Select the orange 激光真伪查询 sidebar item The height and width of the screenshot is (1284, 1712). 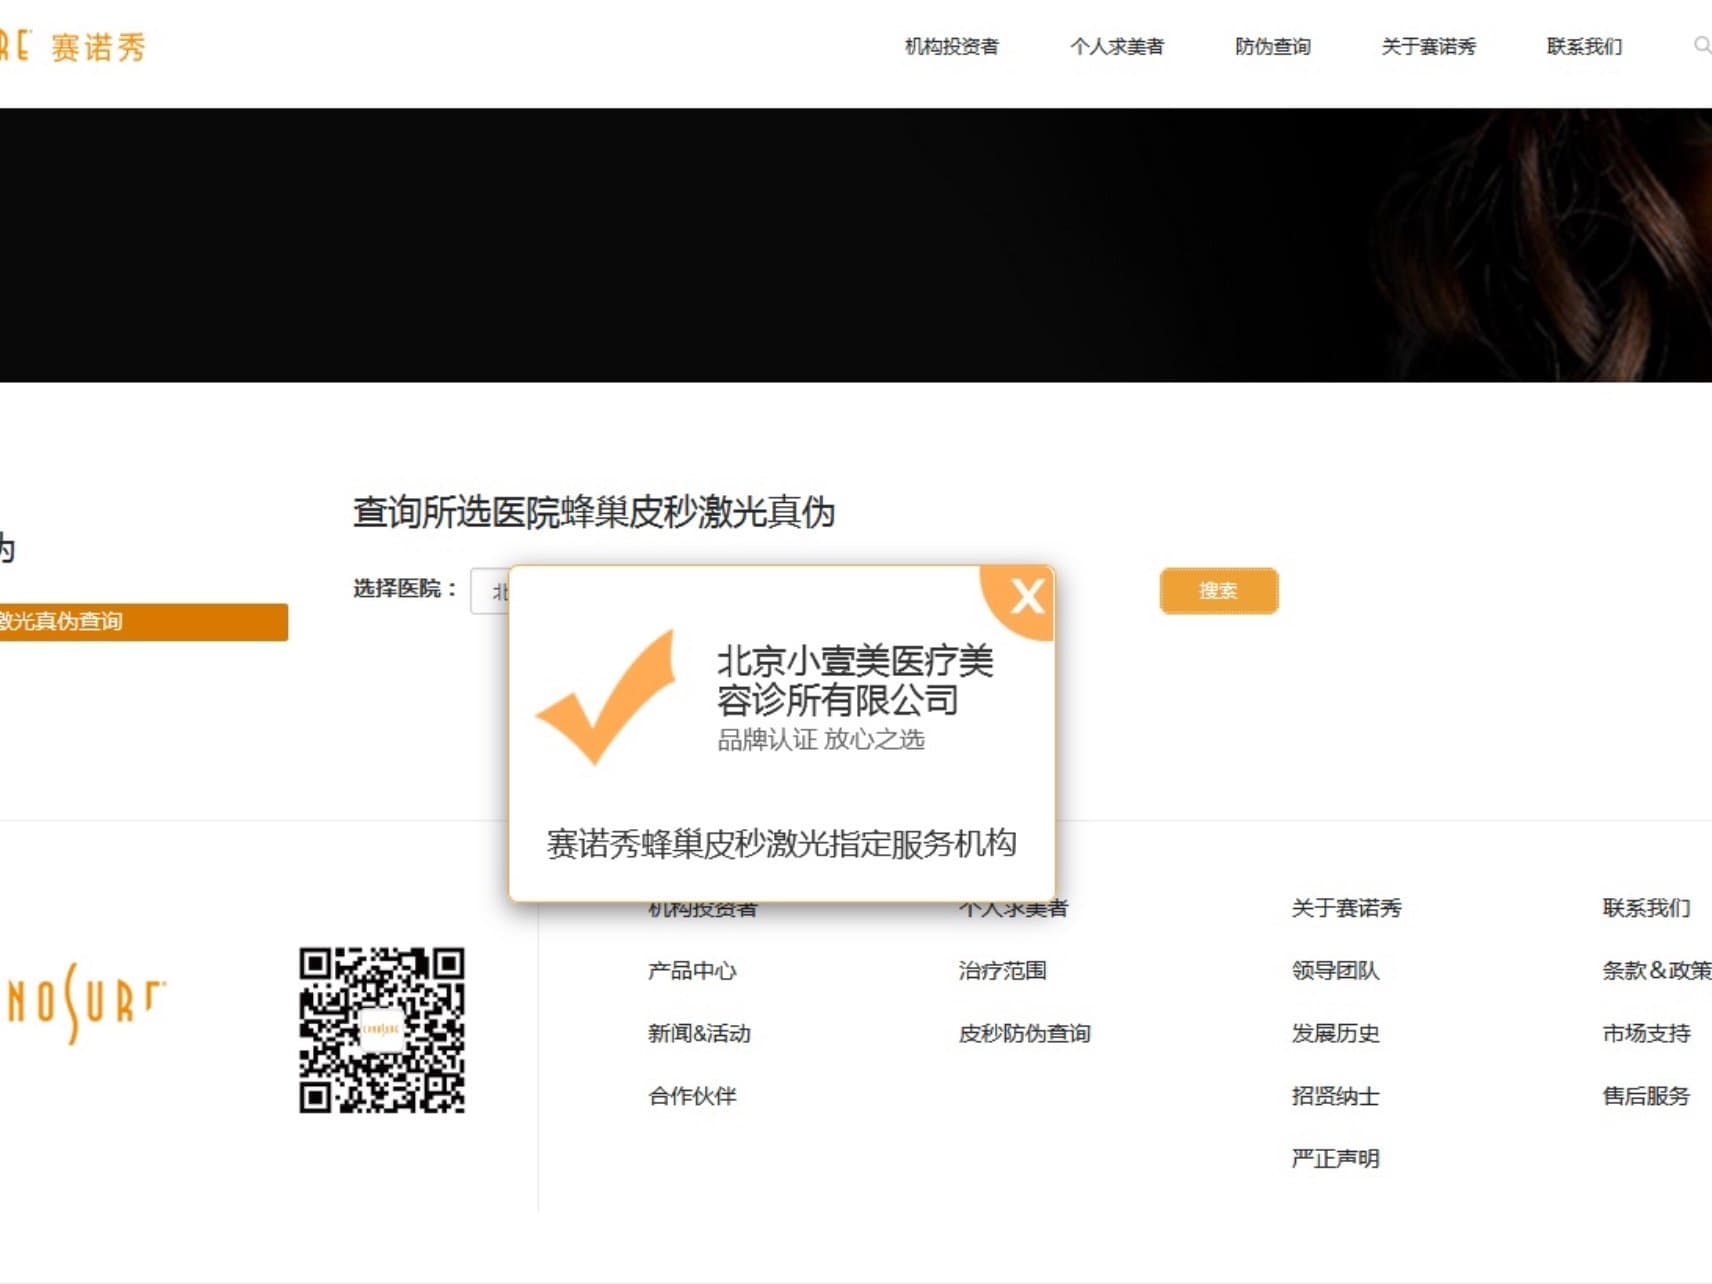pos(140,621)
